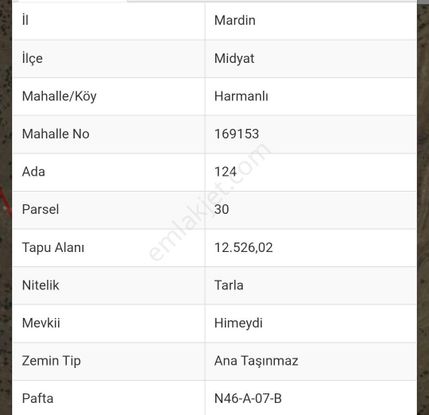Select the Ada value 124

[225, 172]
